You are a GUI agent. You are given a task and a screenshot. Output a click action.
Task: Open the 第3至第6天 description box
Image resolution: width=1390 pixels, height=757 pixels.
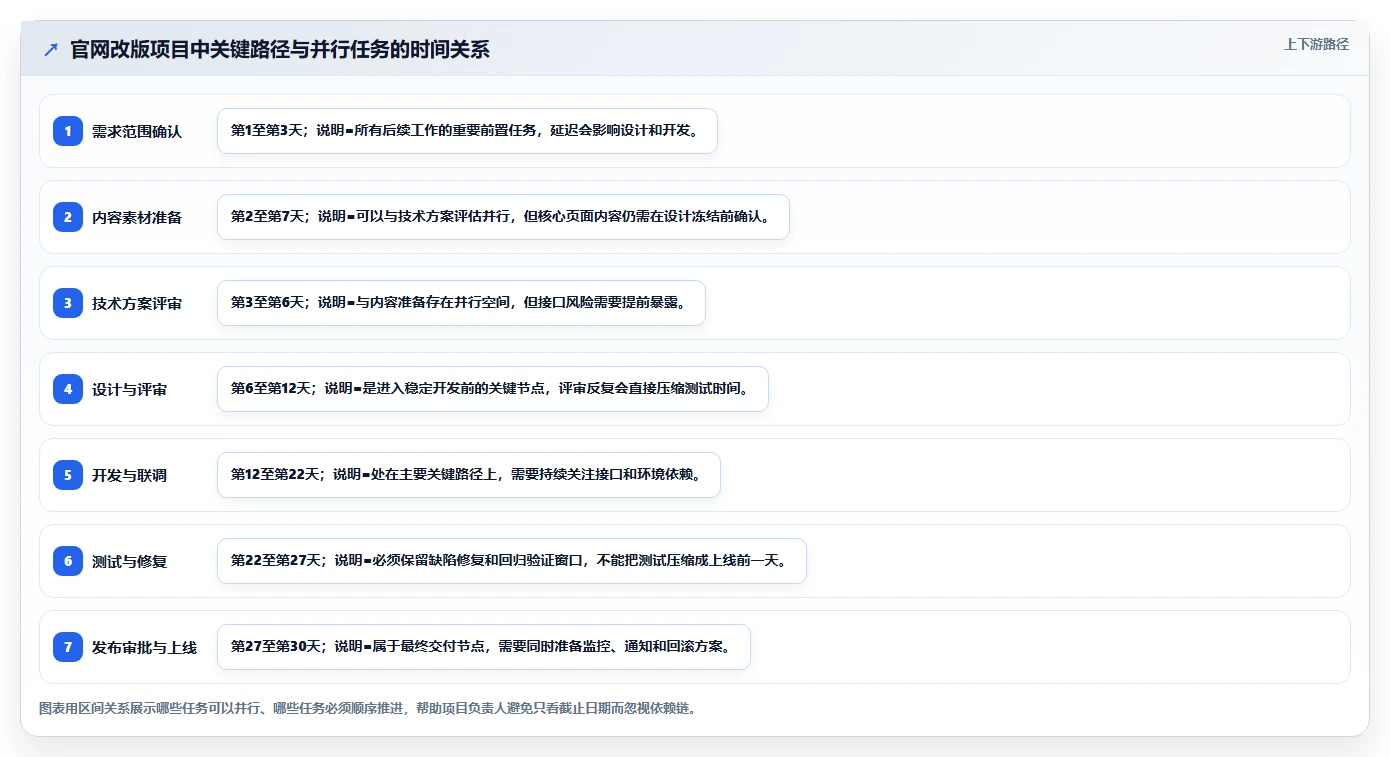click(x=461, y=303)
